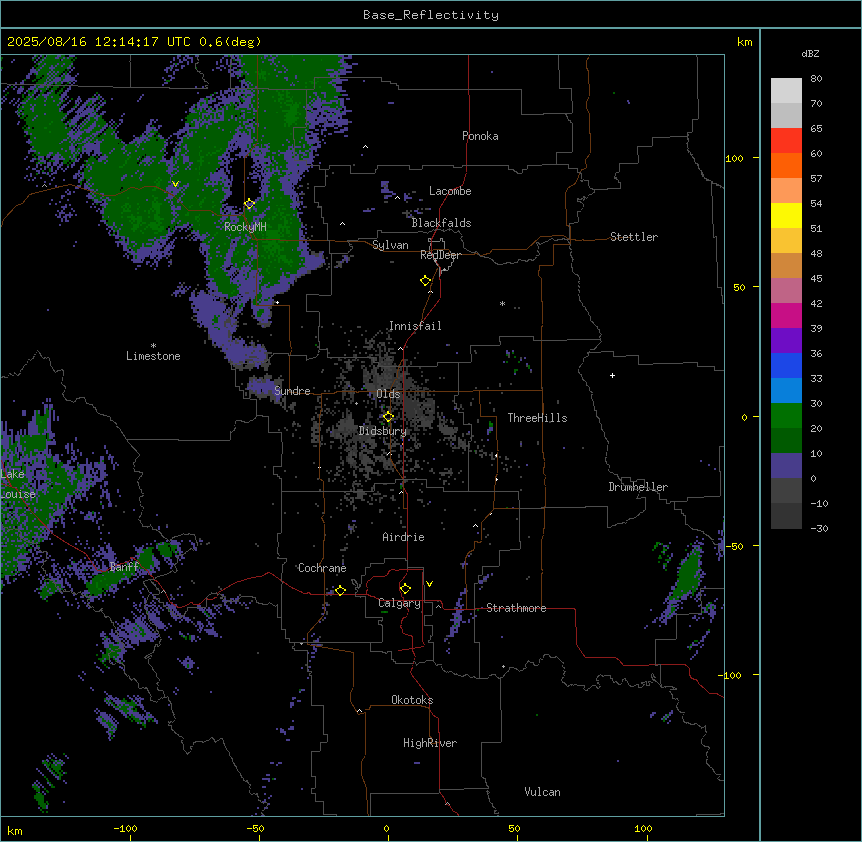Click the Banff town label
The image size is (862, 842).
[124, 567]
